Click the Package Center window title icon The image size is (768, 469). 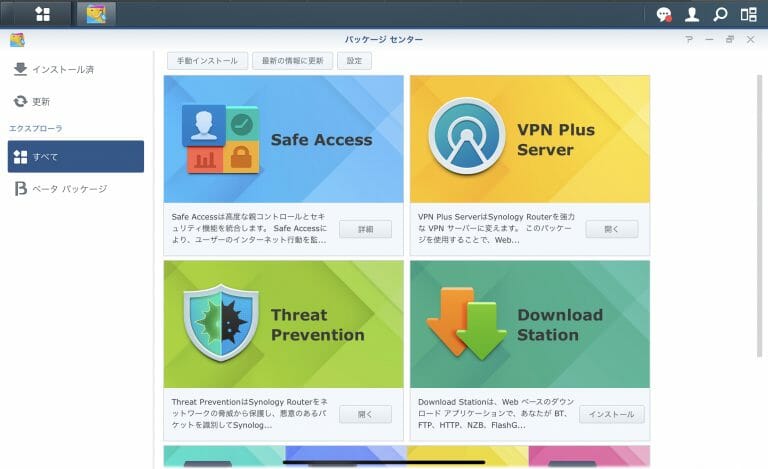17,40
